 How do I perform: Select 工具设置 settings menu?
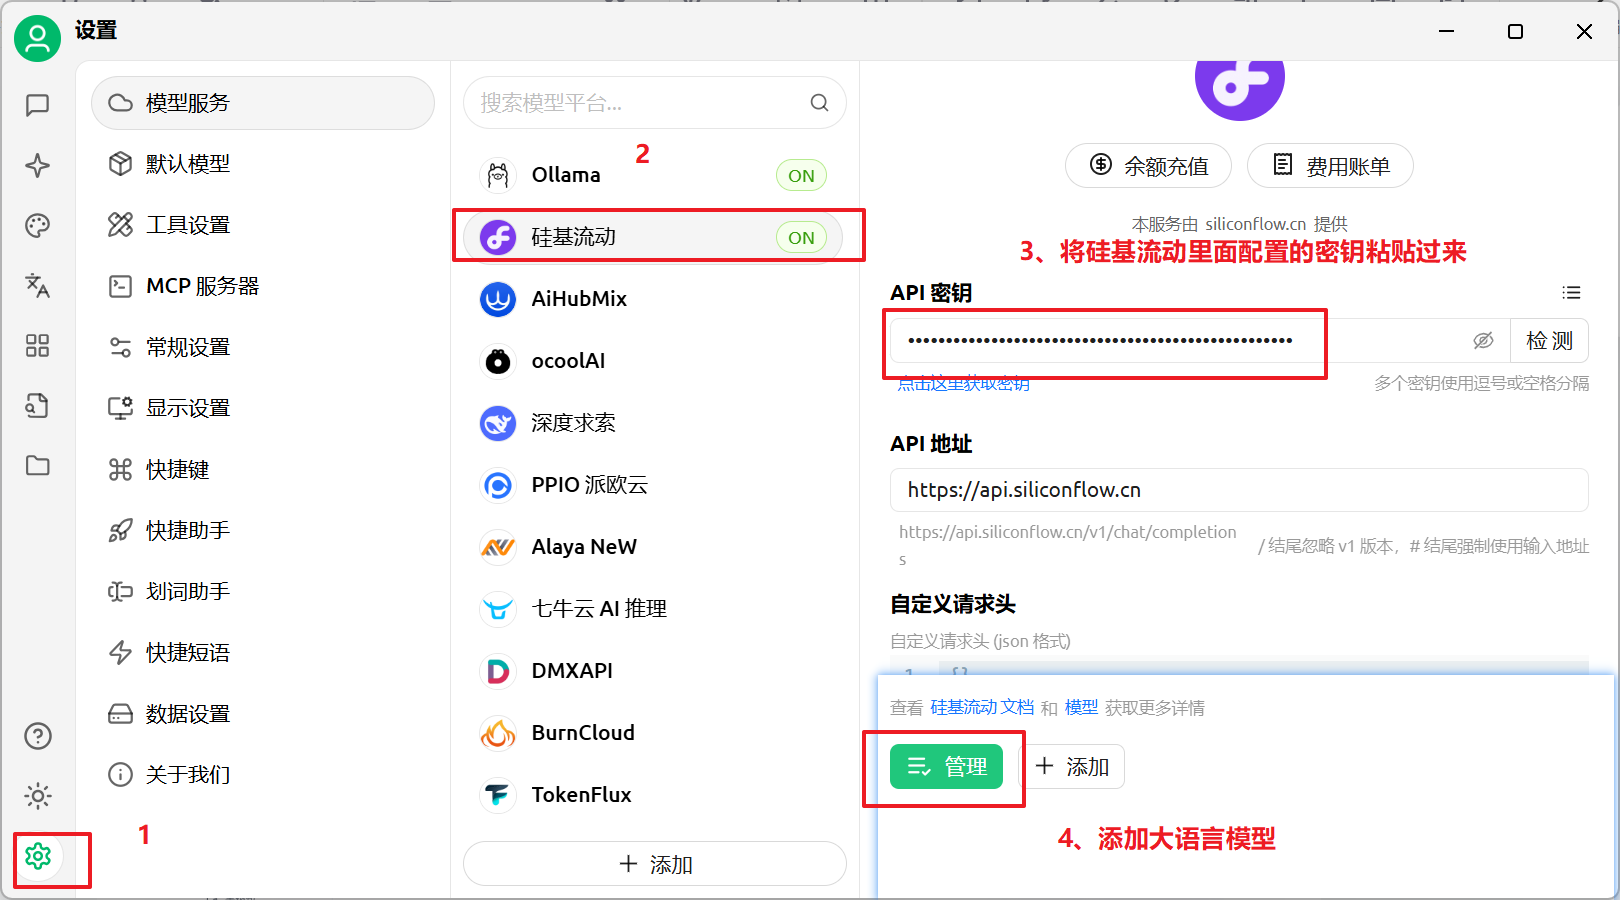[x=263, y=225]
